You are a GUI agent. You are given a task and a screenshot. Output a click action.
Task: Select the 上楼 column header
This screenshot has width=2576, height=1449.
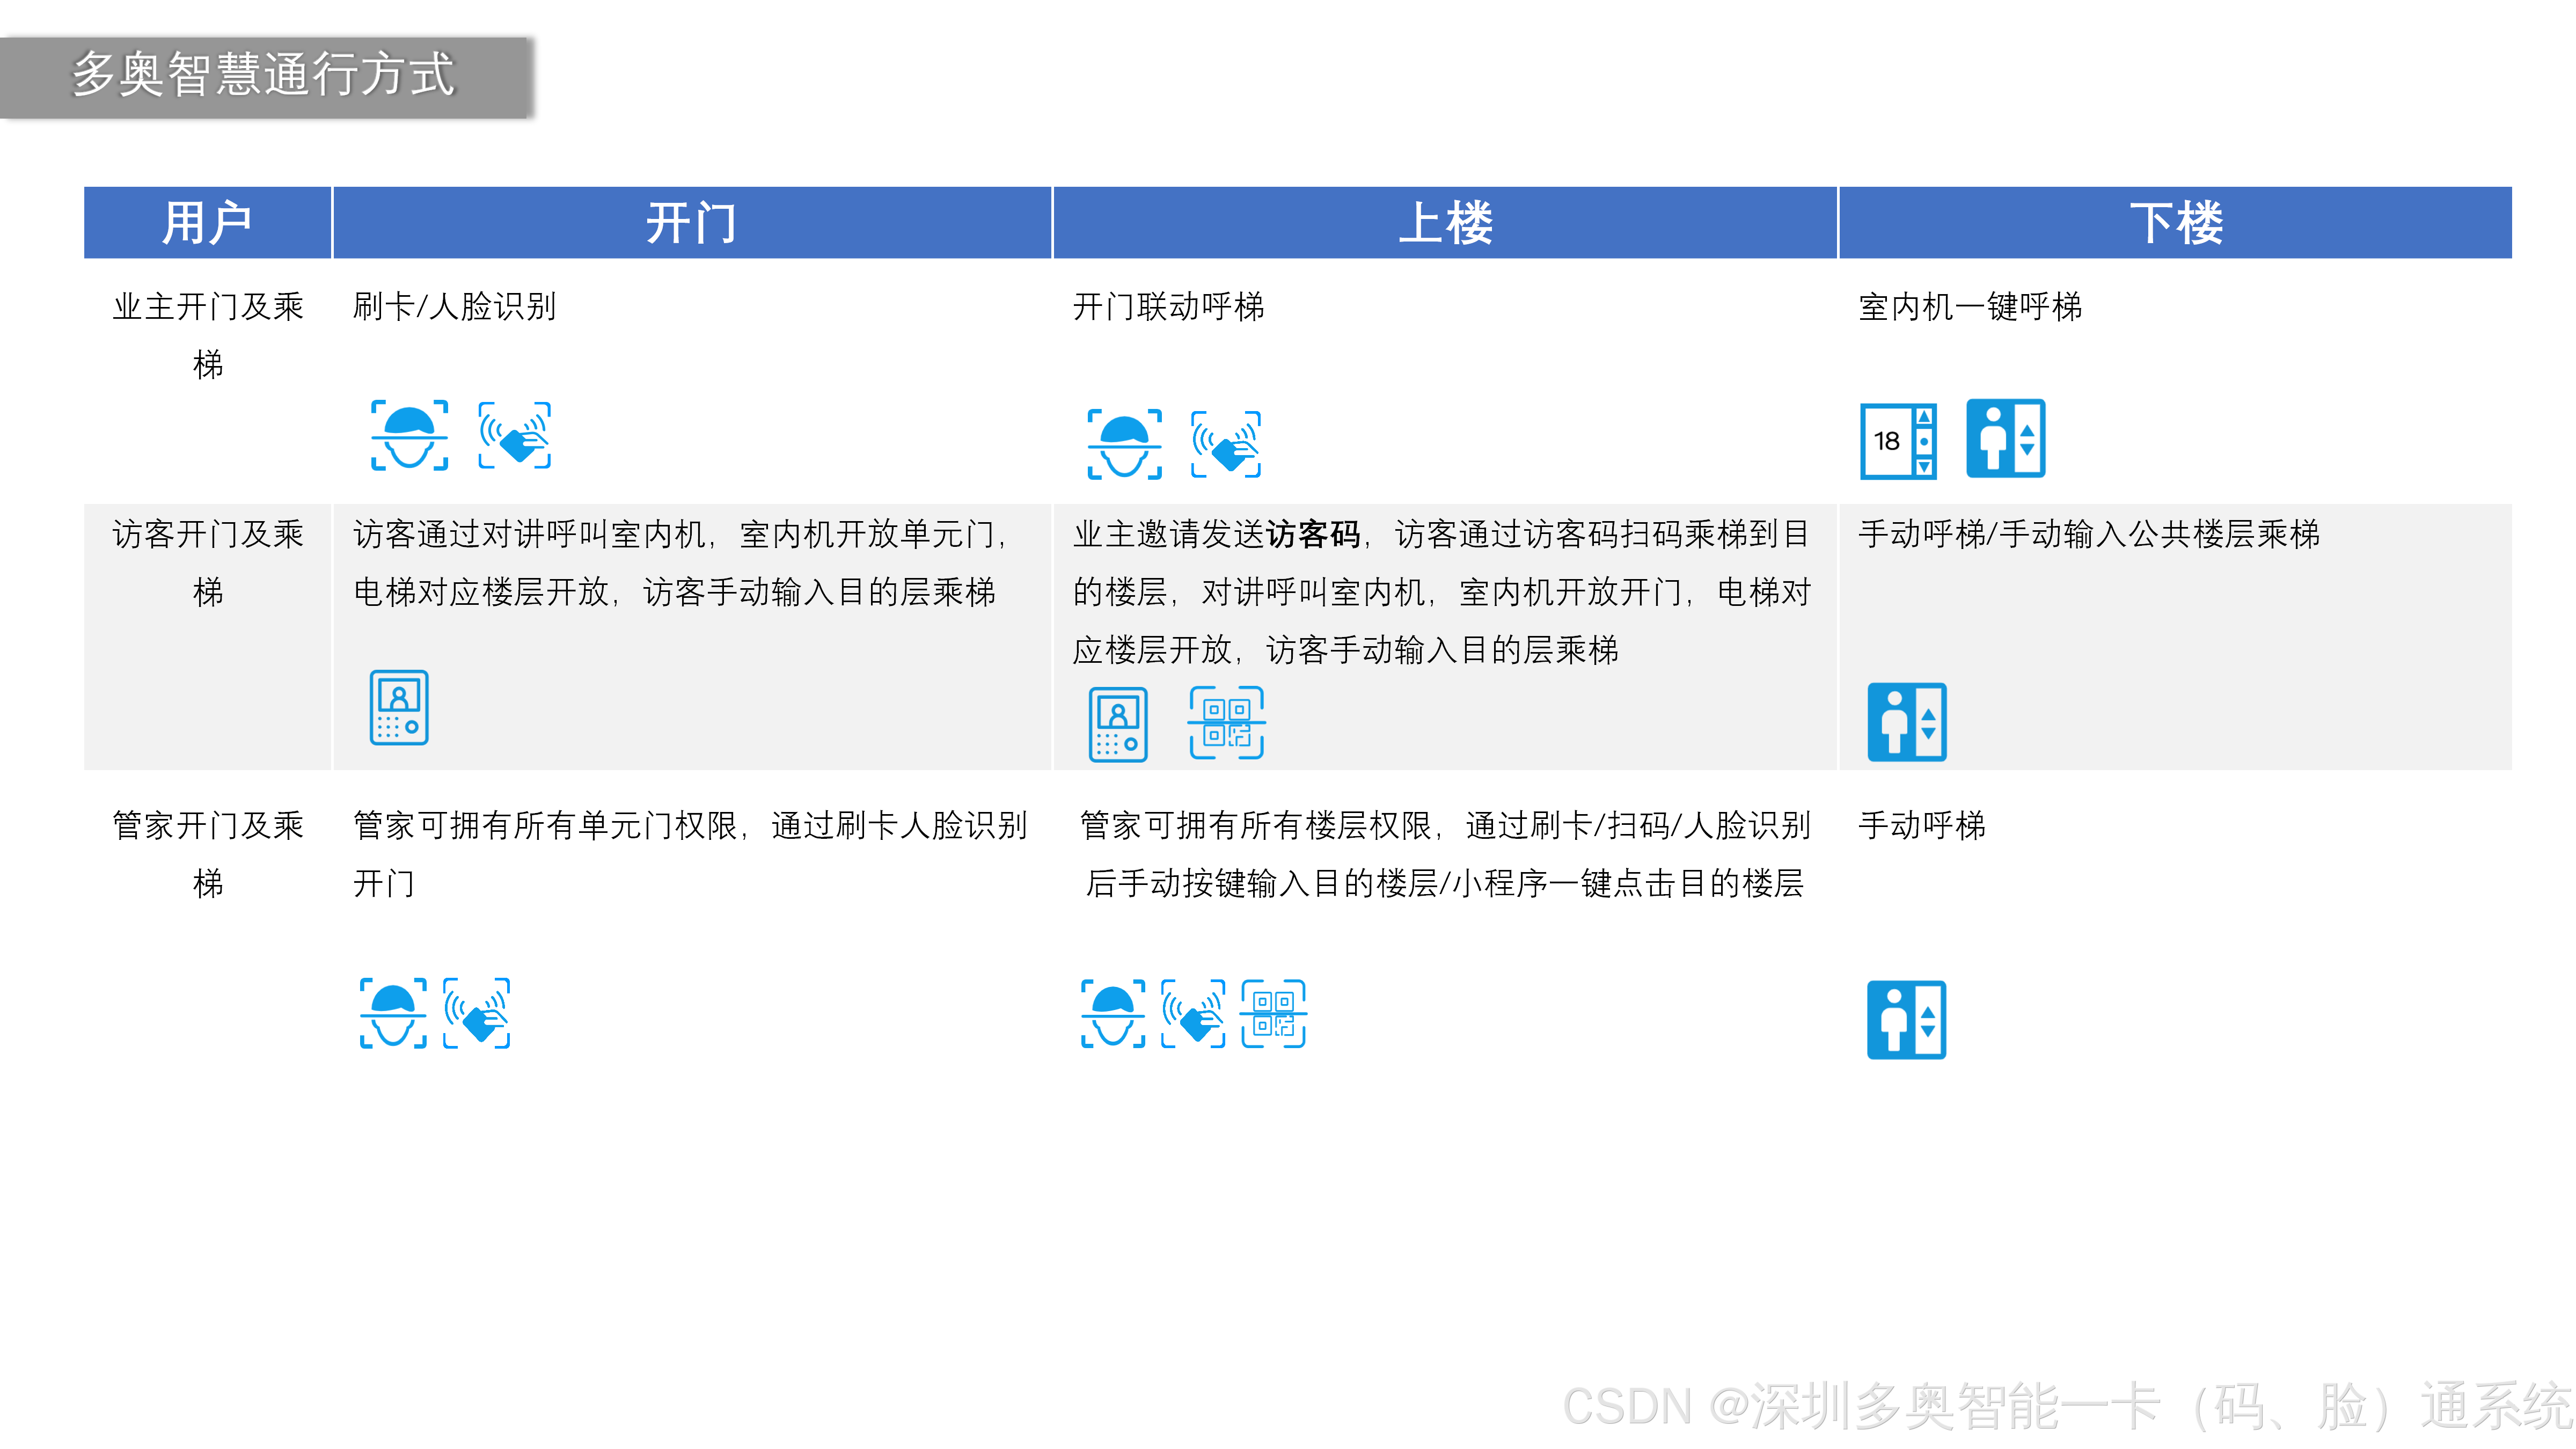[1445, 222]
